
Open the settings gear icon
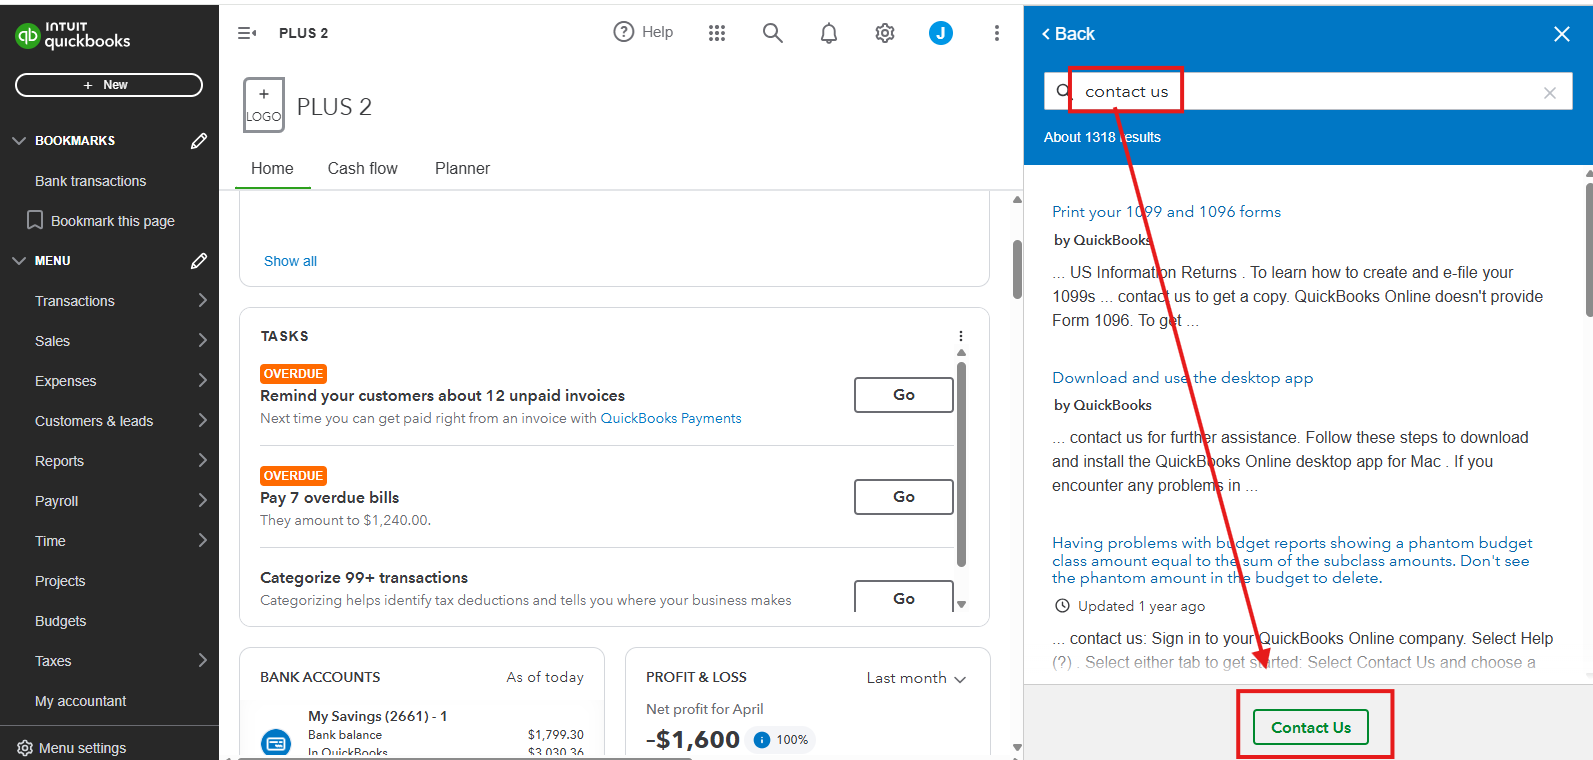pyautogui.click(x=885, y=33)
